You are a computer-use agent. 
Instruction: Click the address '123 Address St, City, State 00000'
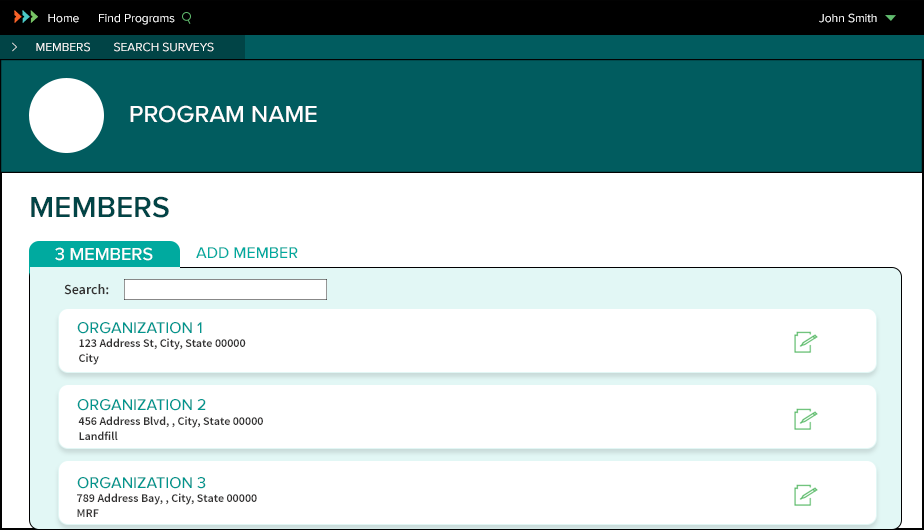point(162,343)
